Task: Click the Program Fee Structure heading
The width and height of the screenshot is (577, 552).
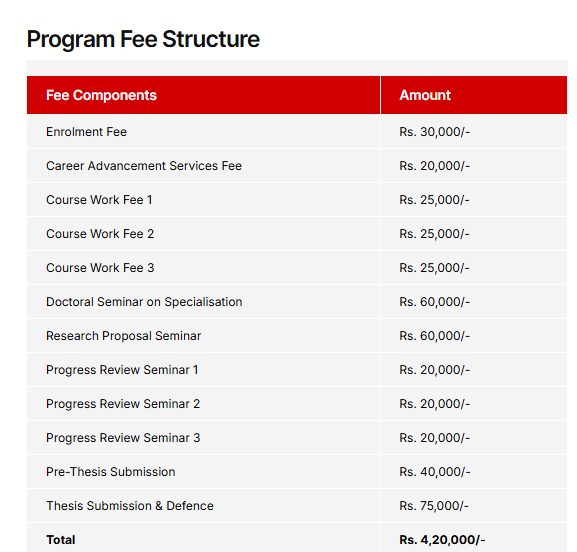Action: [143, 39]
